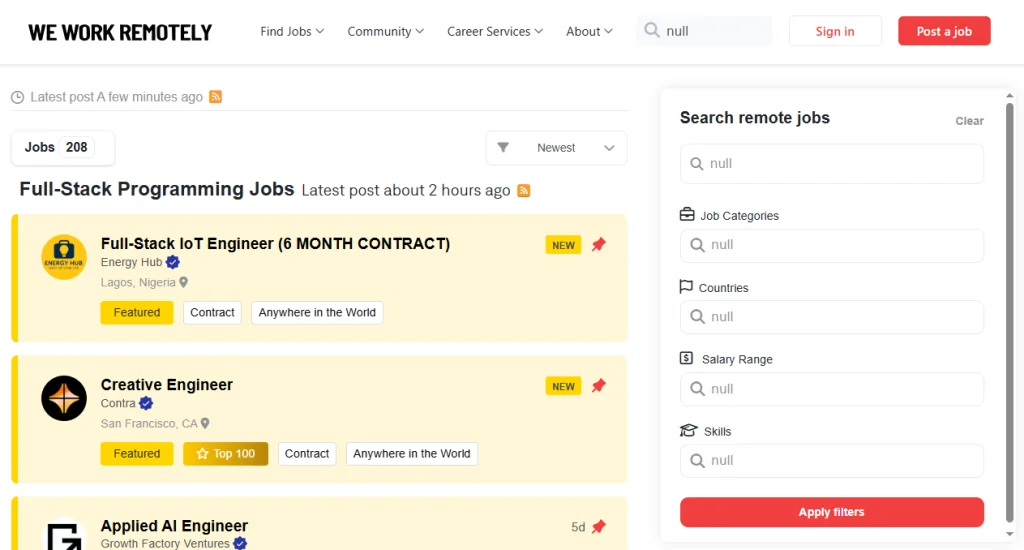Open the Find Jobs menu
This screenshot has width=1024, height=550.
pos(292,31)
